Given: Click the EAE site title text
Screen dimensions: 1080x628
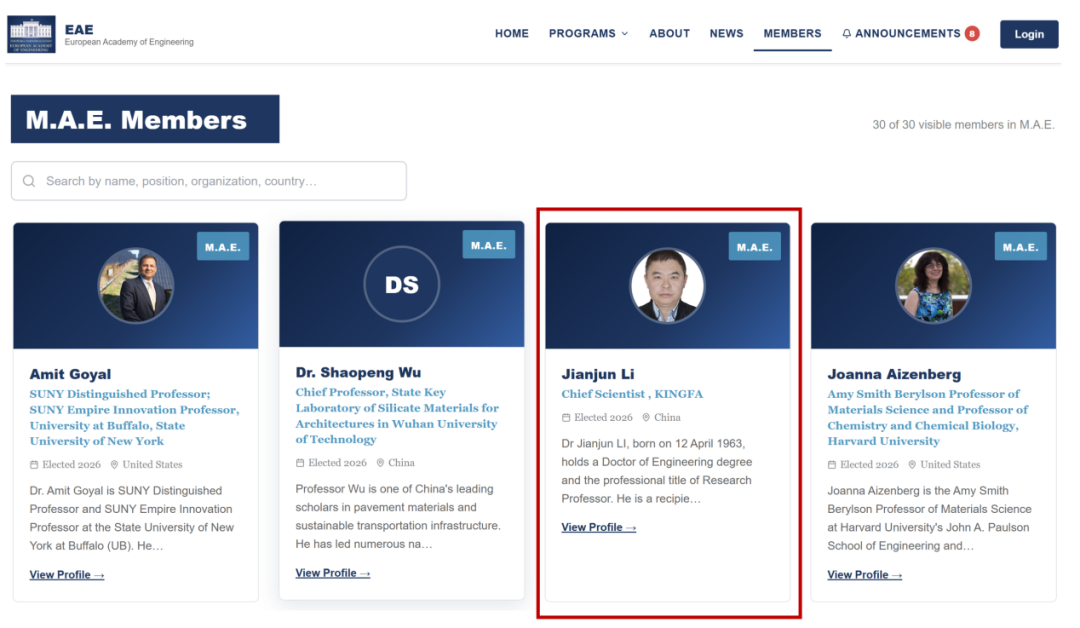Looking at the screenshot, I should click(79, 29).
